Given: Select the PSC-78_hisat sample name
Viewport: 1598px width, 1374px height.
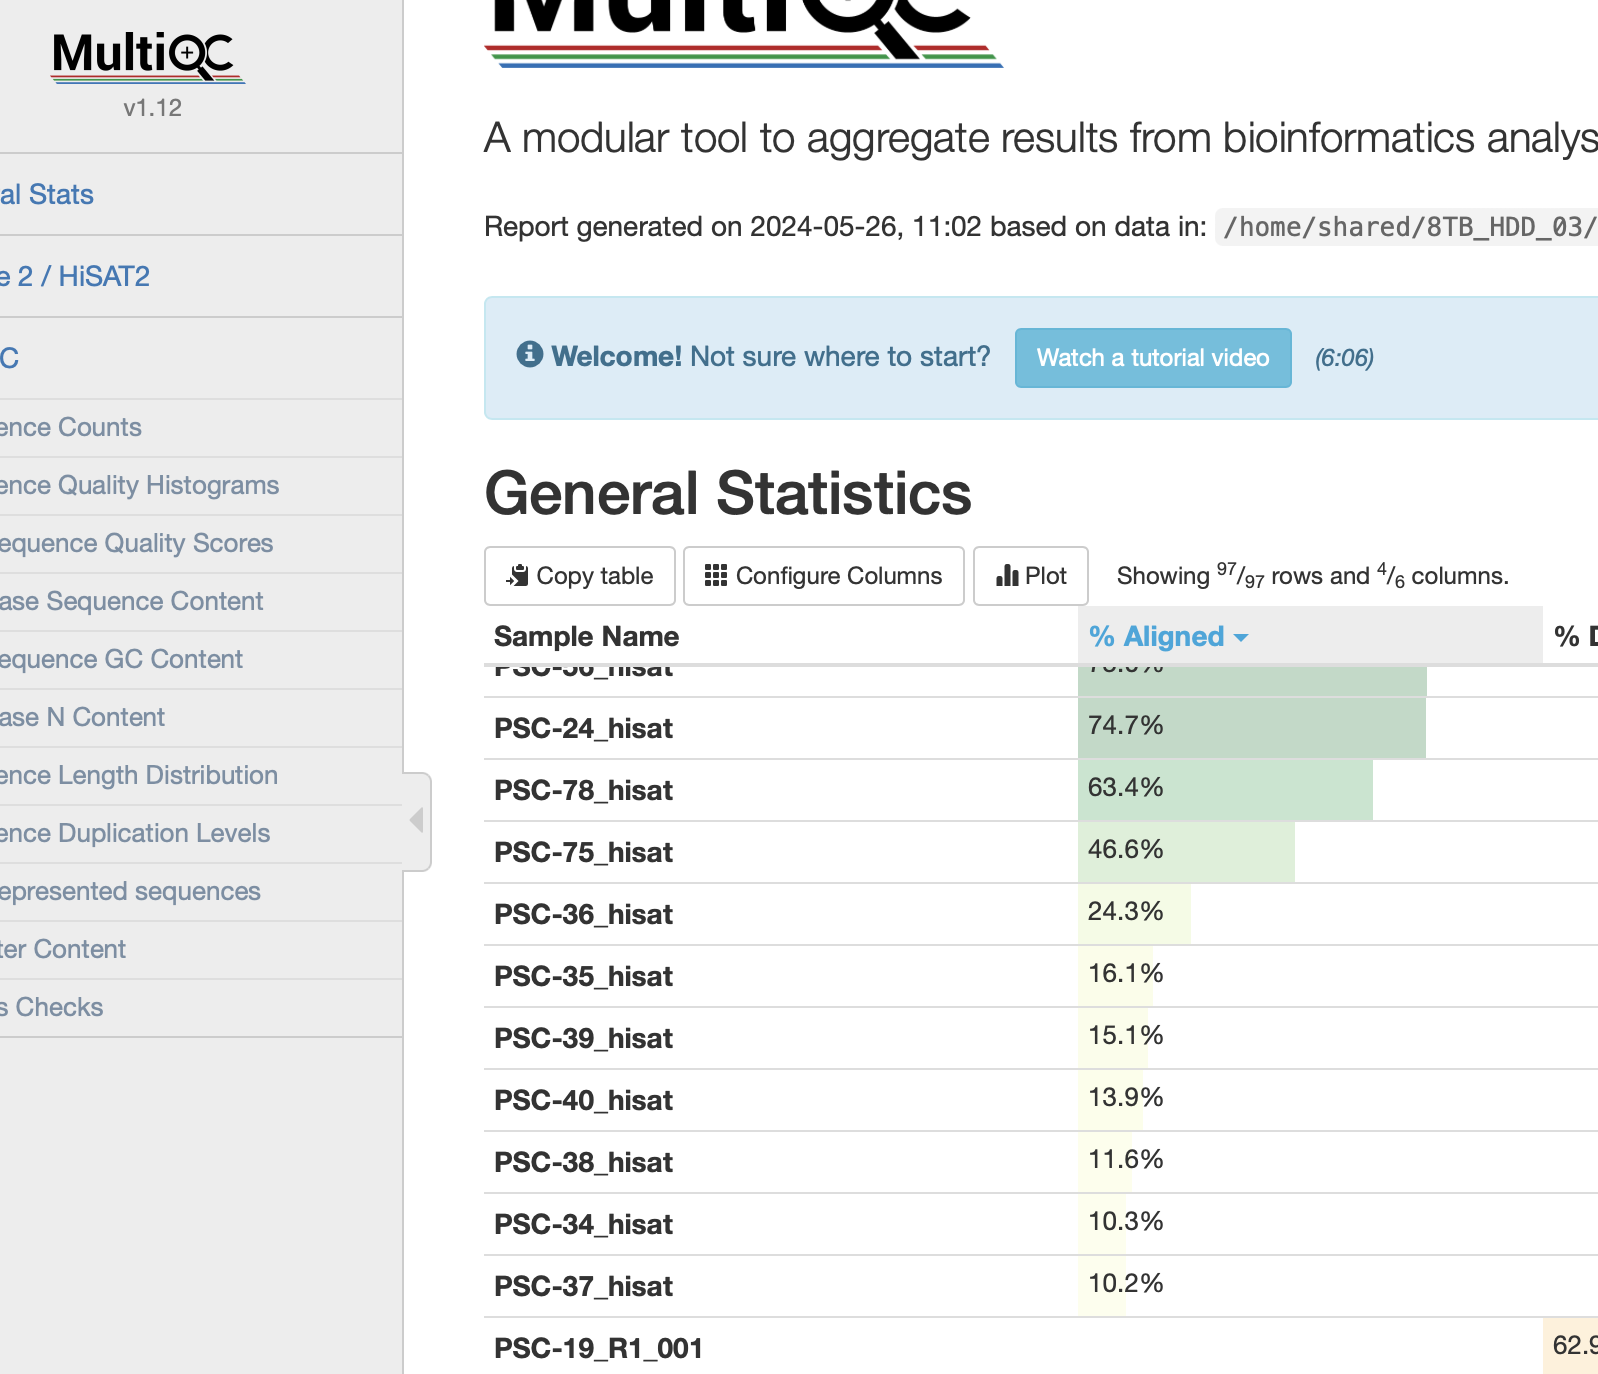Looking at the screenshot, I should point(583,790).
